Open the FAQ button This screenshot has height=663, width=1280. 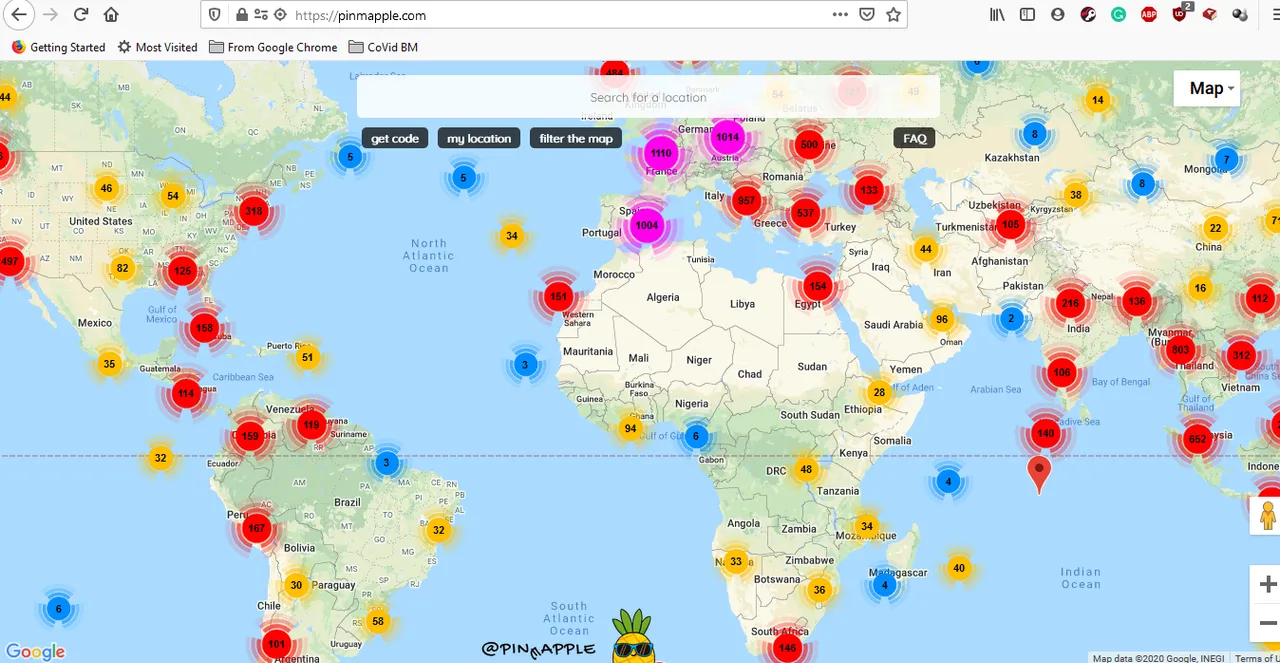[x=915, y=138]
